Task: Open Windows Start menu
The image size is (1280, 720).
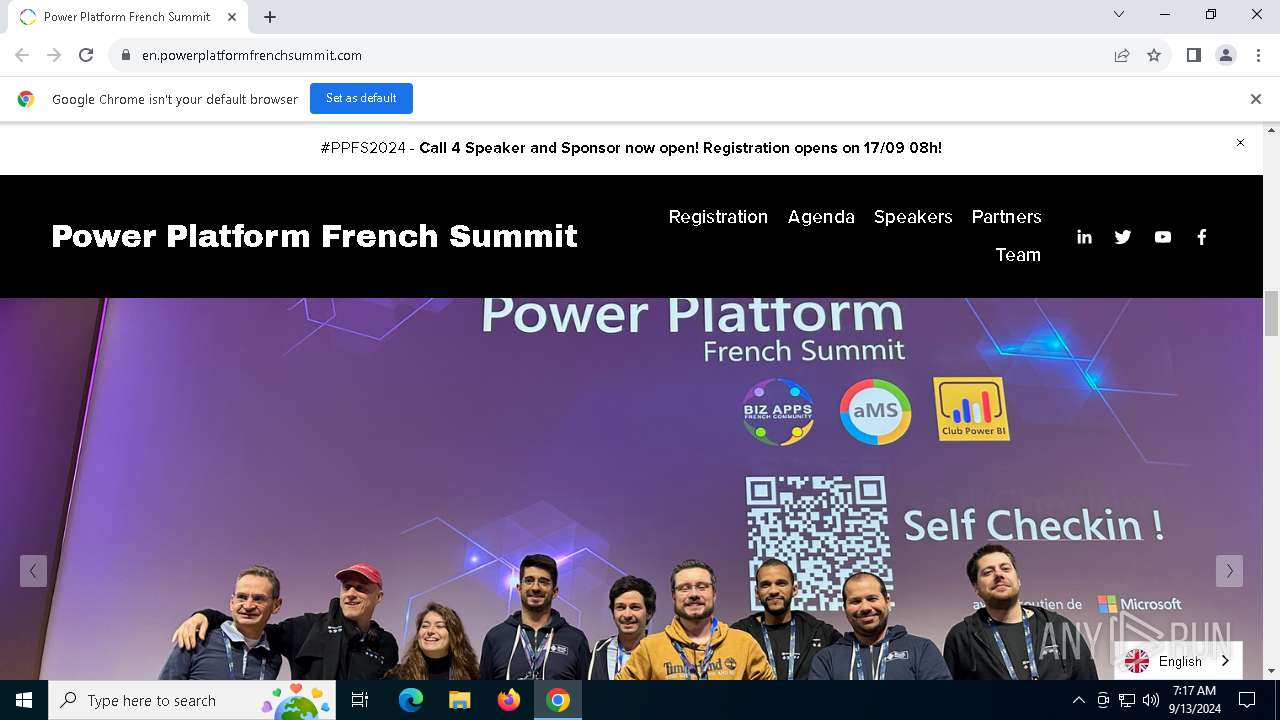Action: click(24, 700)
